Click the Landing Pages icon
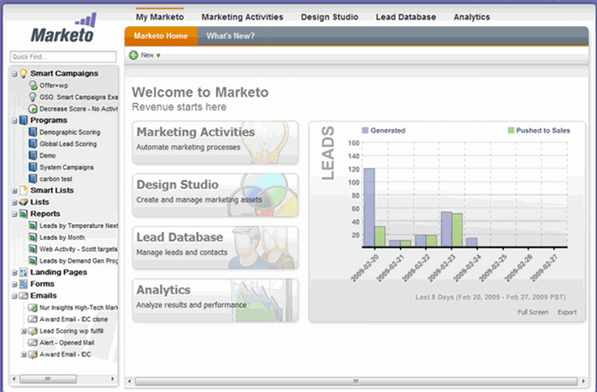 coord(24,272)
